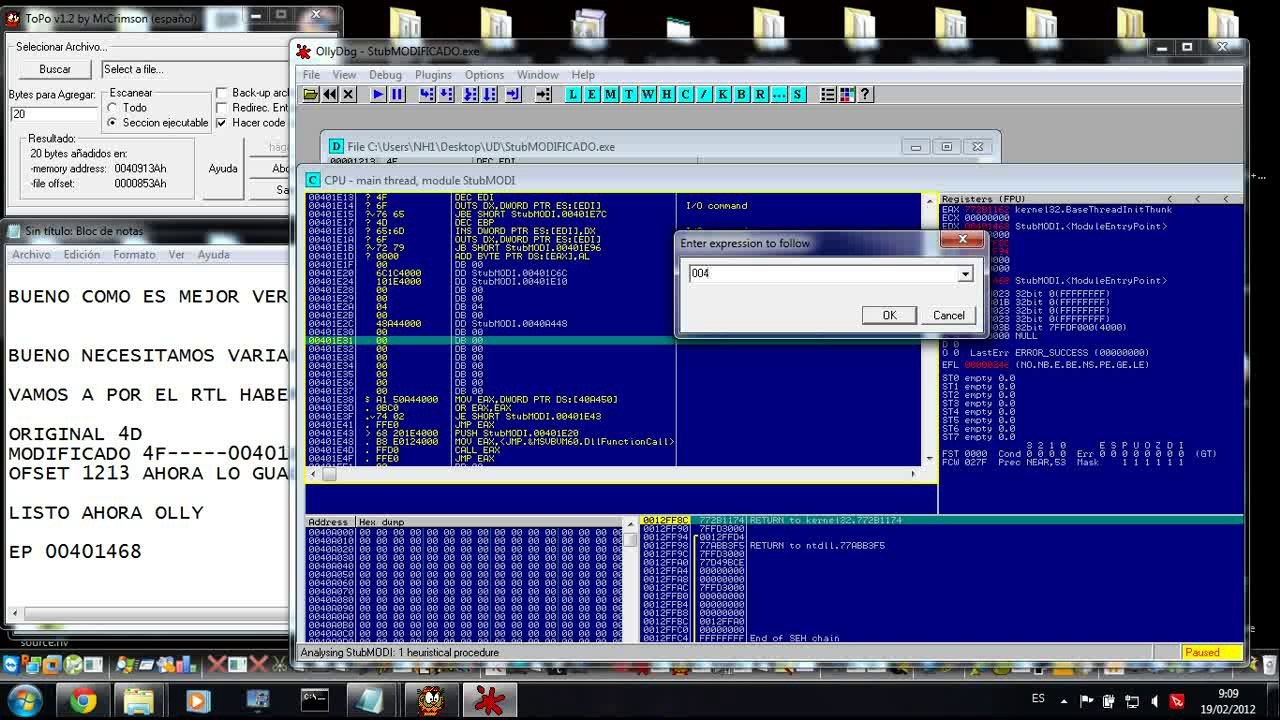Click the Debugging options list icon

(x=828, y=94)
